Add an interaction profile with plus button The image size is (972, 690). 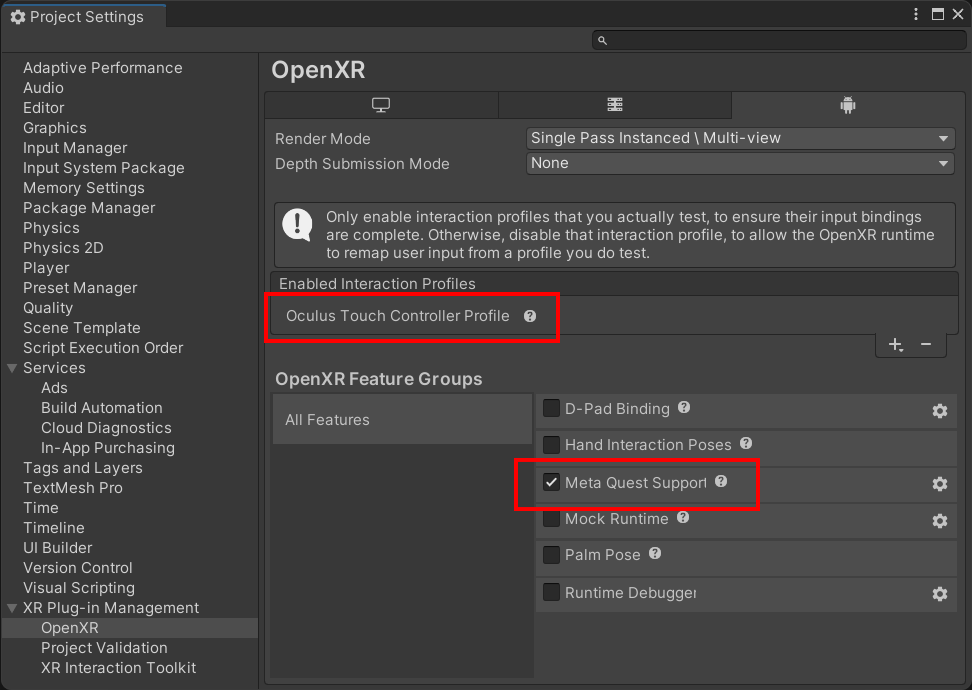pos(896,345)
